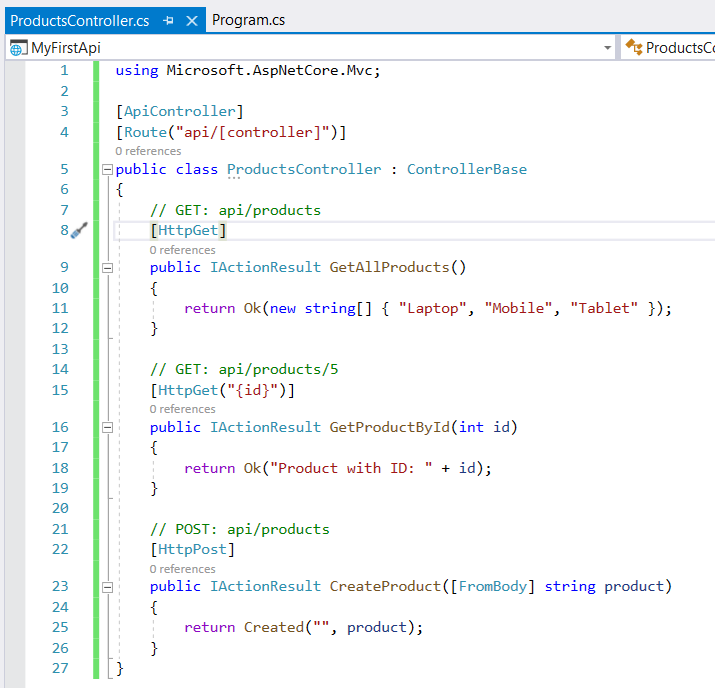Image resolution: width=715 pixels, height=688 pixels.
Task: Click the Route attribute name
Action: point(145,132)
